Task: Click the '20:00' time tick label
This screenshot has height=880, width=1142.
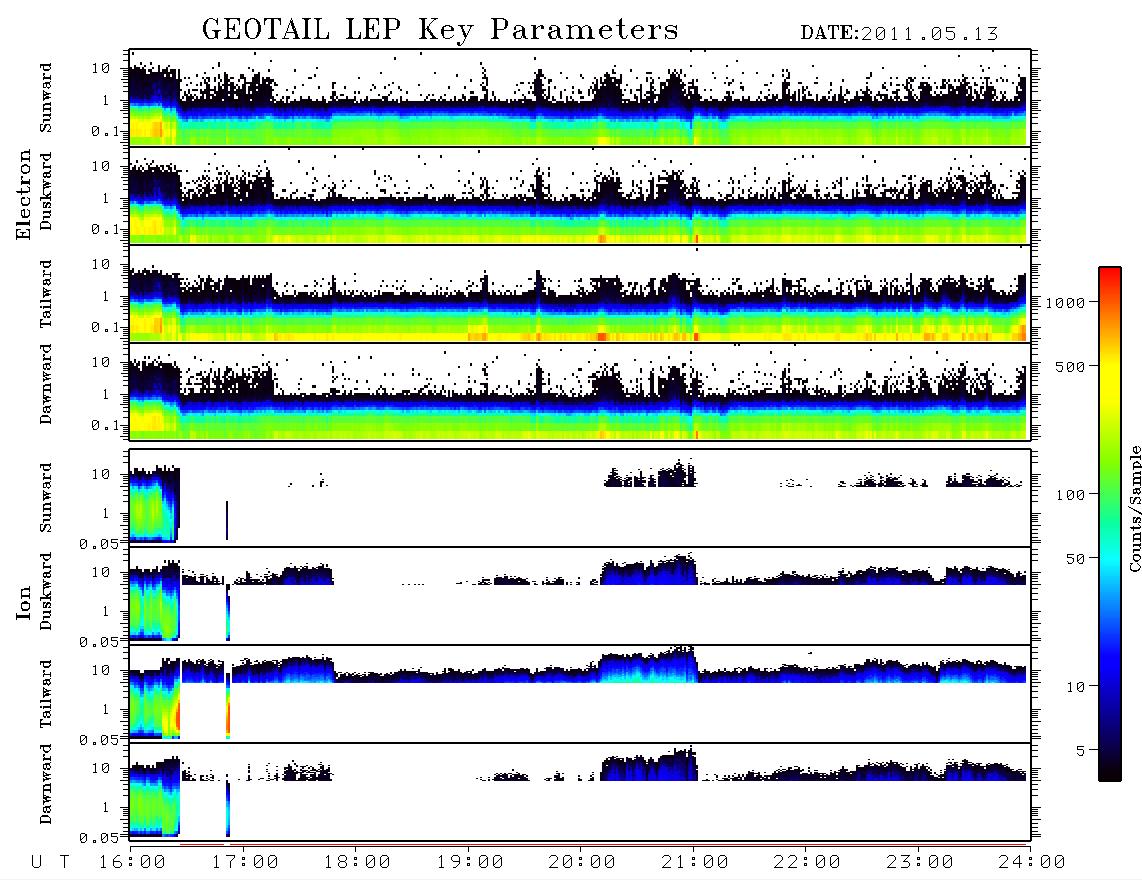Action: pos(583,862)
